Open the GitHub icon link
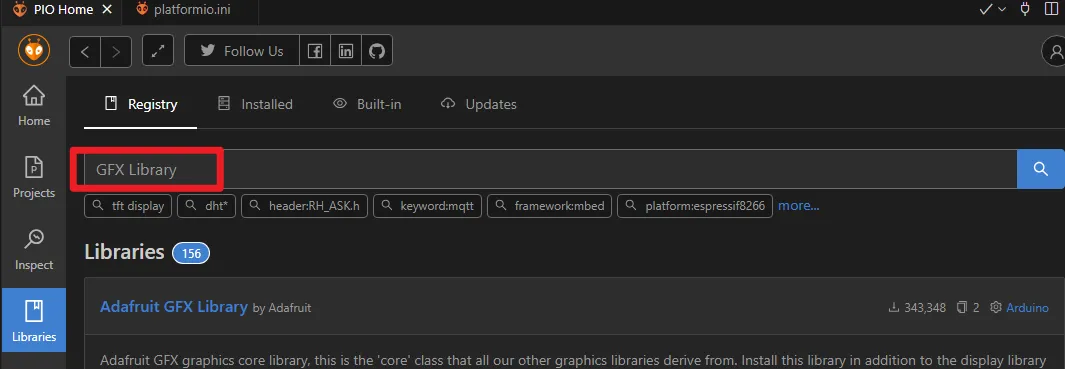This screenshot has width=1065, height=369. [x=376, y=51]
